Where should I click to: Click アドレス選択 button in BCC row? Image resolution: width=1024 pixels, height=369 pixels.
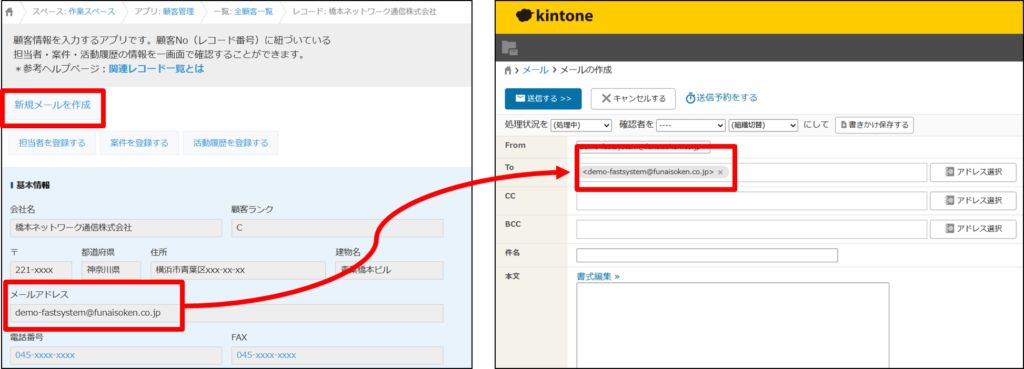click(973, 229)
